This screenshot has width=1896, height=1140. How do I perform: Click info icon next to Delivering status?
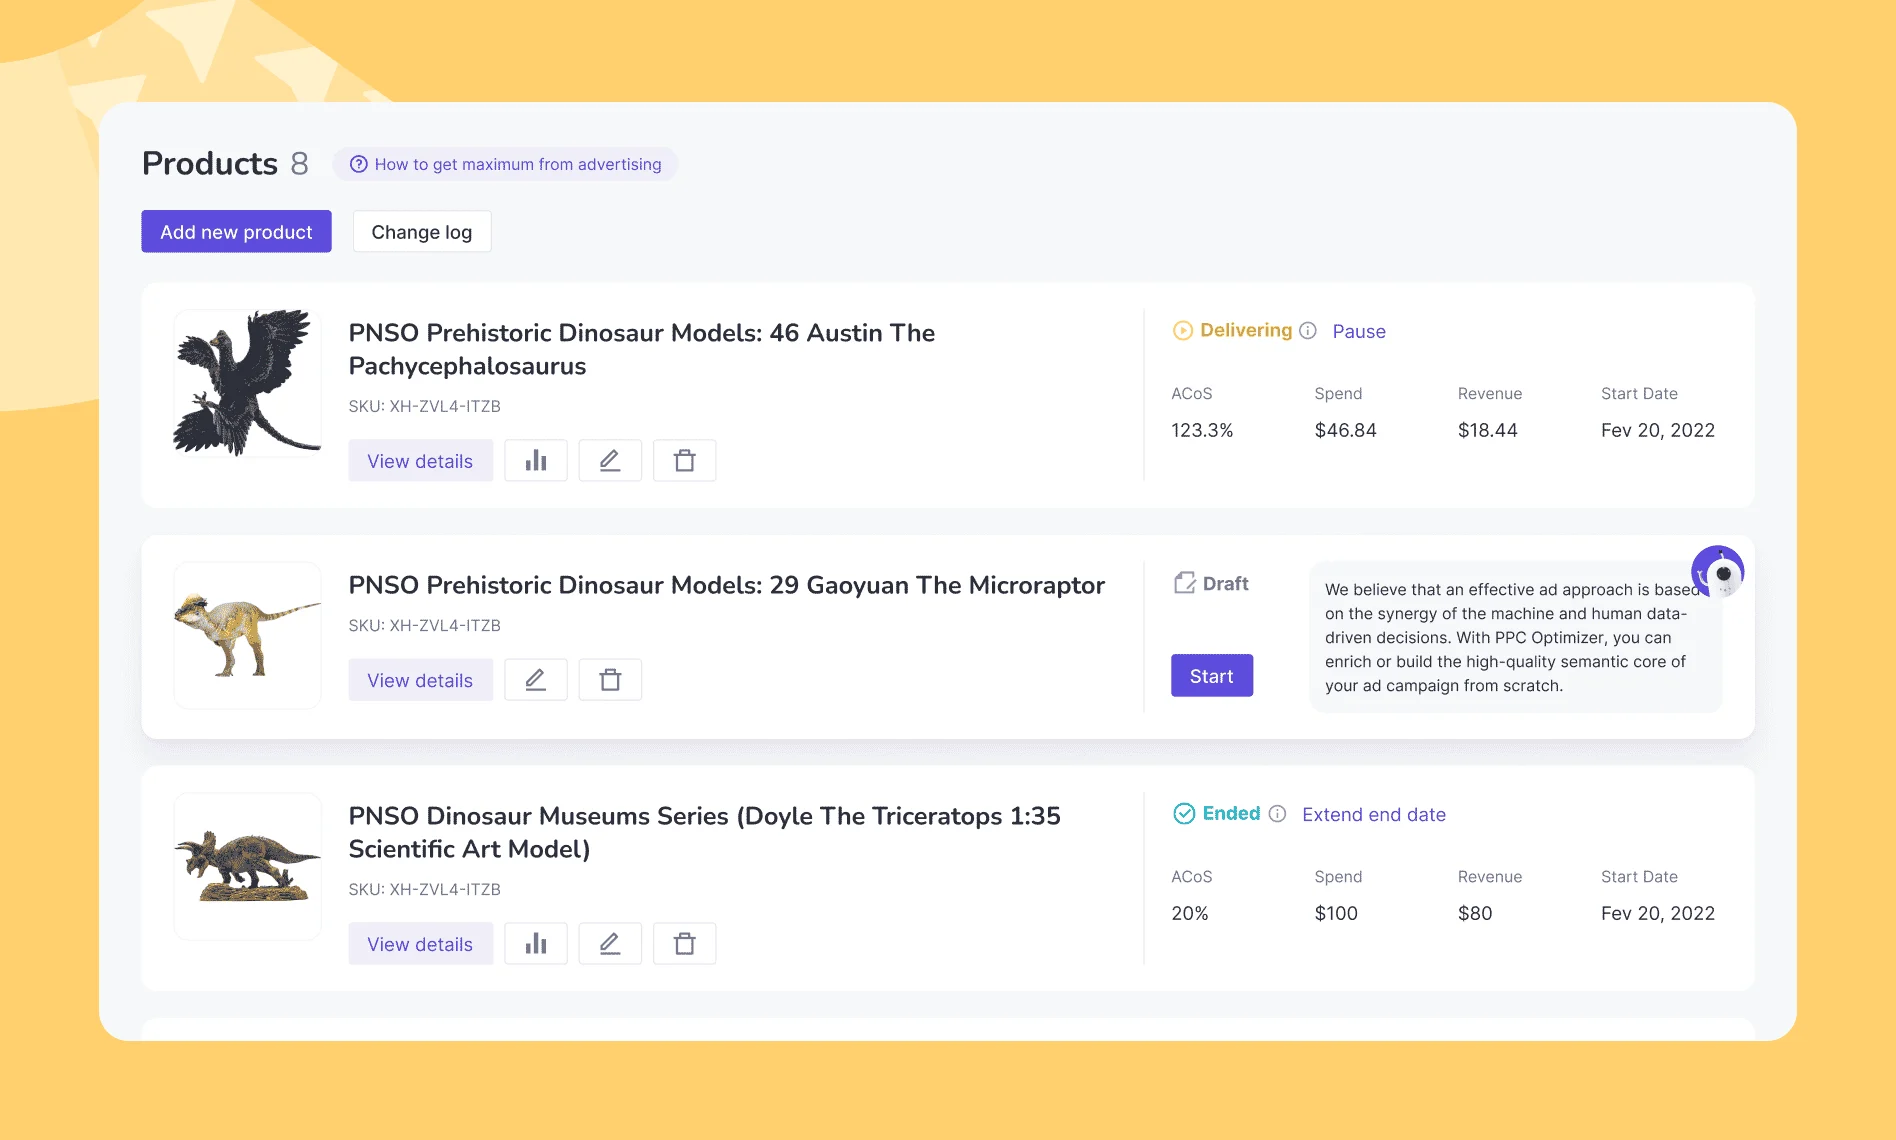pos(1308,331)
